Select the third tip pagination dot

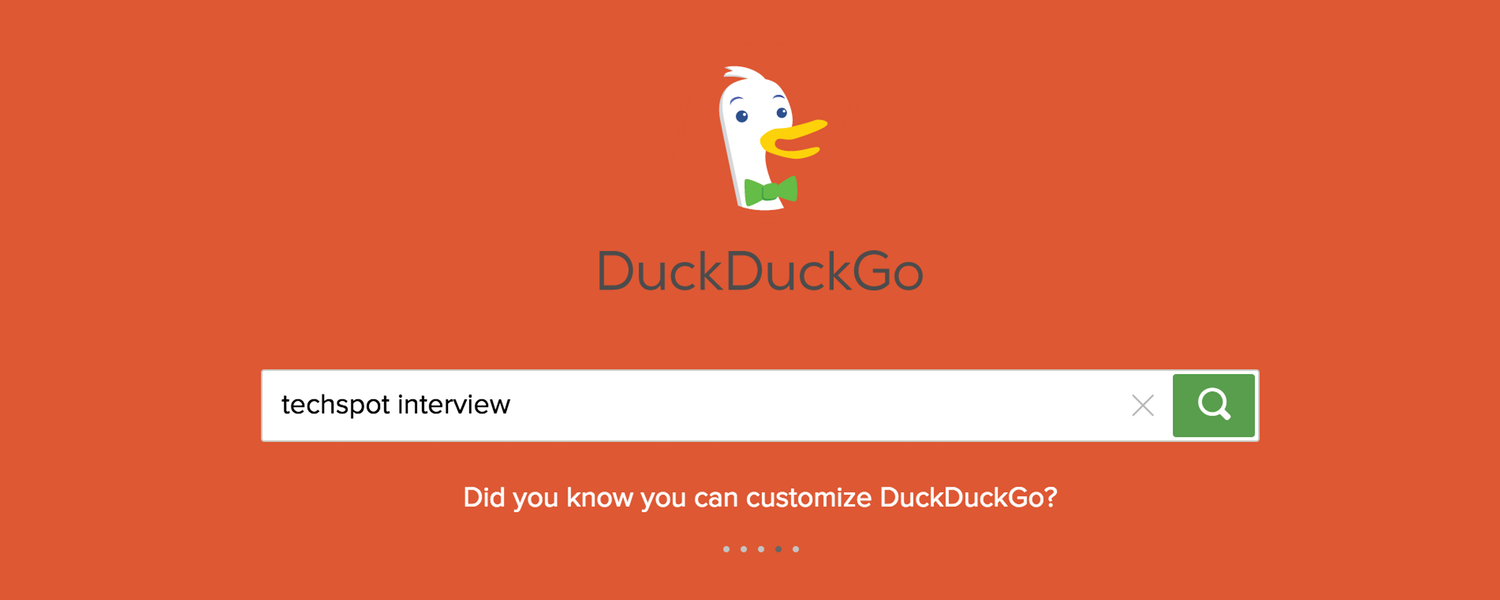tap(761, 549)
